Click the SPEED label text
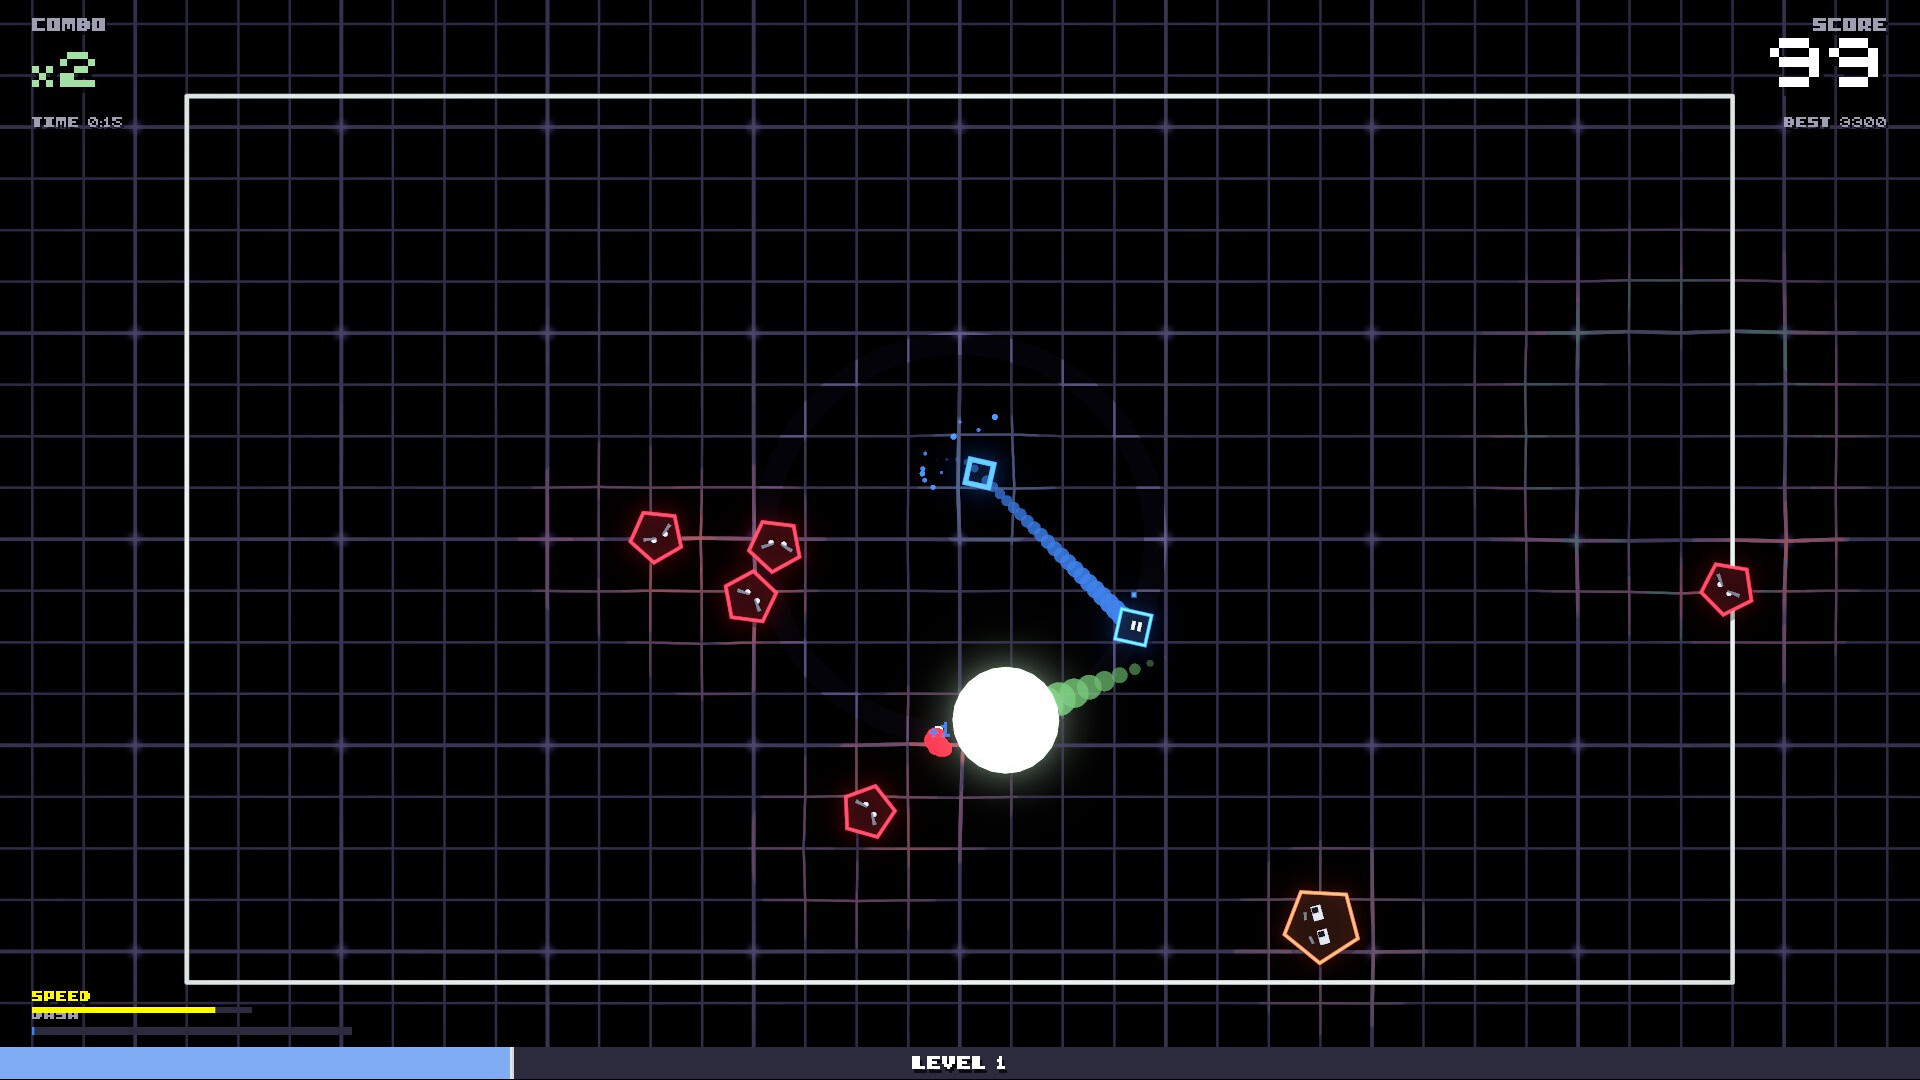The image size is (1920, 1080). pyautogui.click(x=61, y=996)
